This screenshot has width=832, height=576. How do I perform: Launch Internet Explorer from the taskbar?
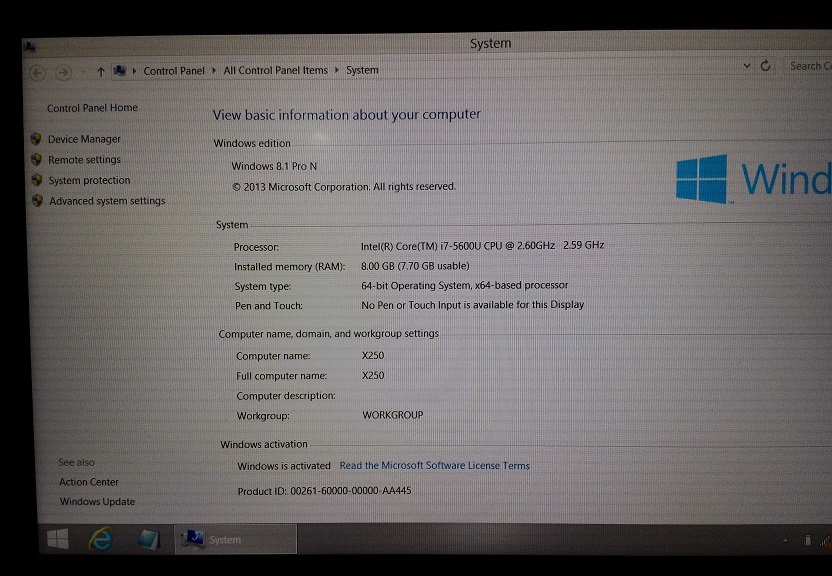[x=100, y=539]
